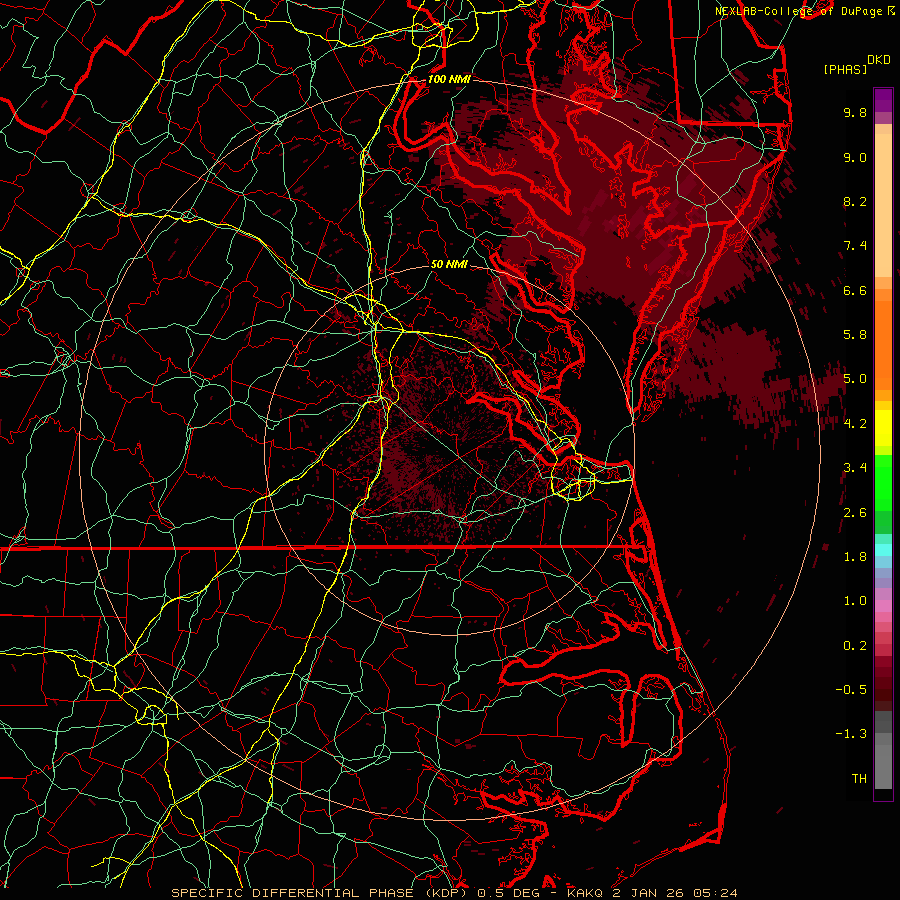Select the 4.2 legend value
Image resolution: width=900 pixels, height=900 pixels.
855,424
